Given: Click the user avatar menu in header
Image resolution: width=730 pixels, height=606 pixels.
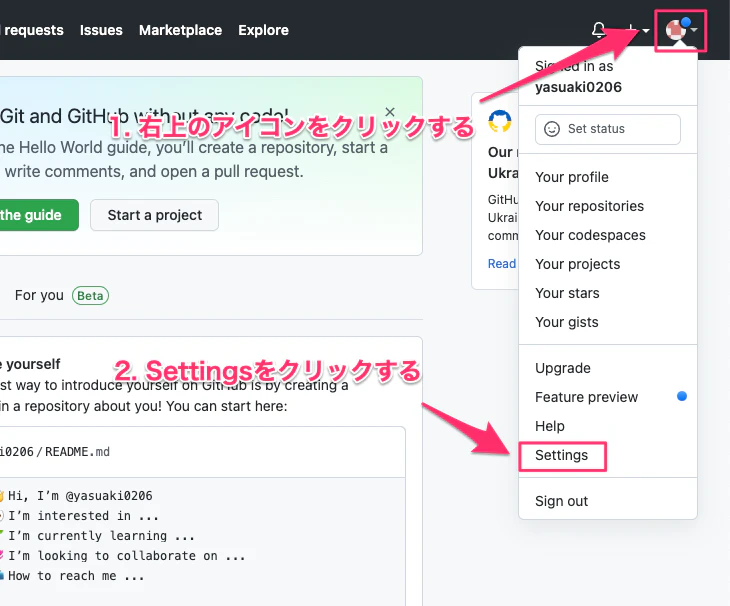Looking at the screenshot, I should pyautogui.click(x=681, y=30).
